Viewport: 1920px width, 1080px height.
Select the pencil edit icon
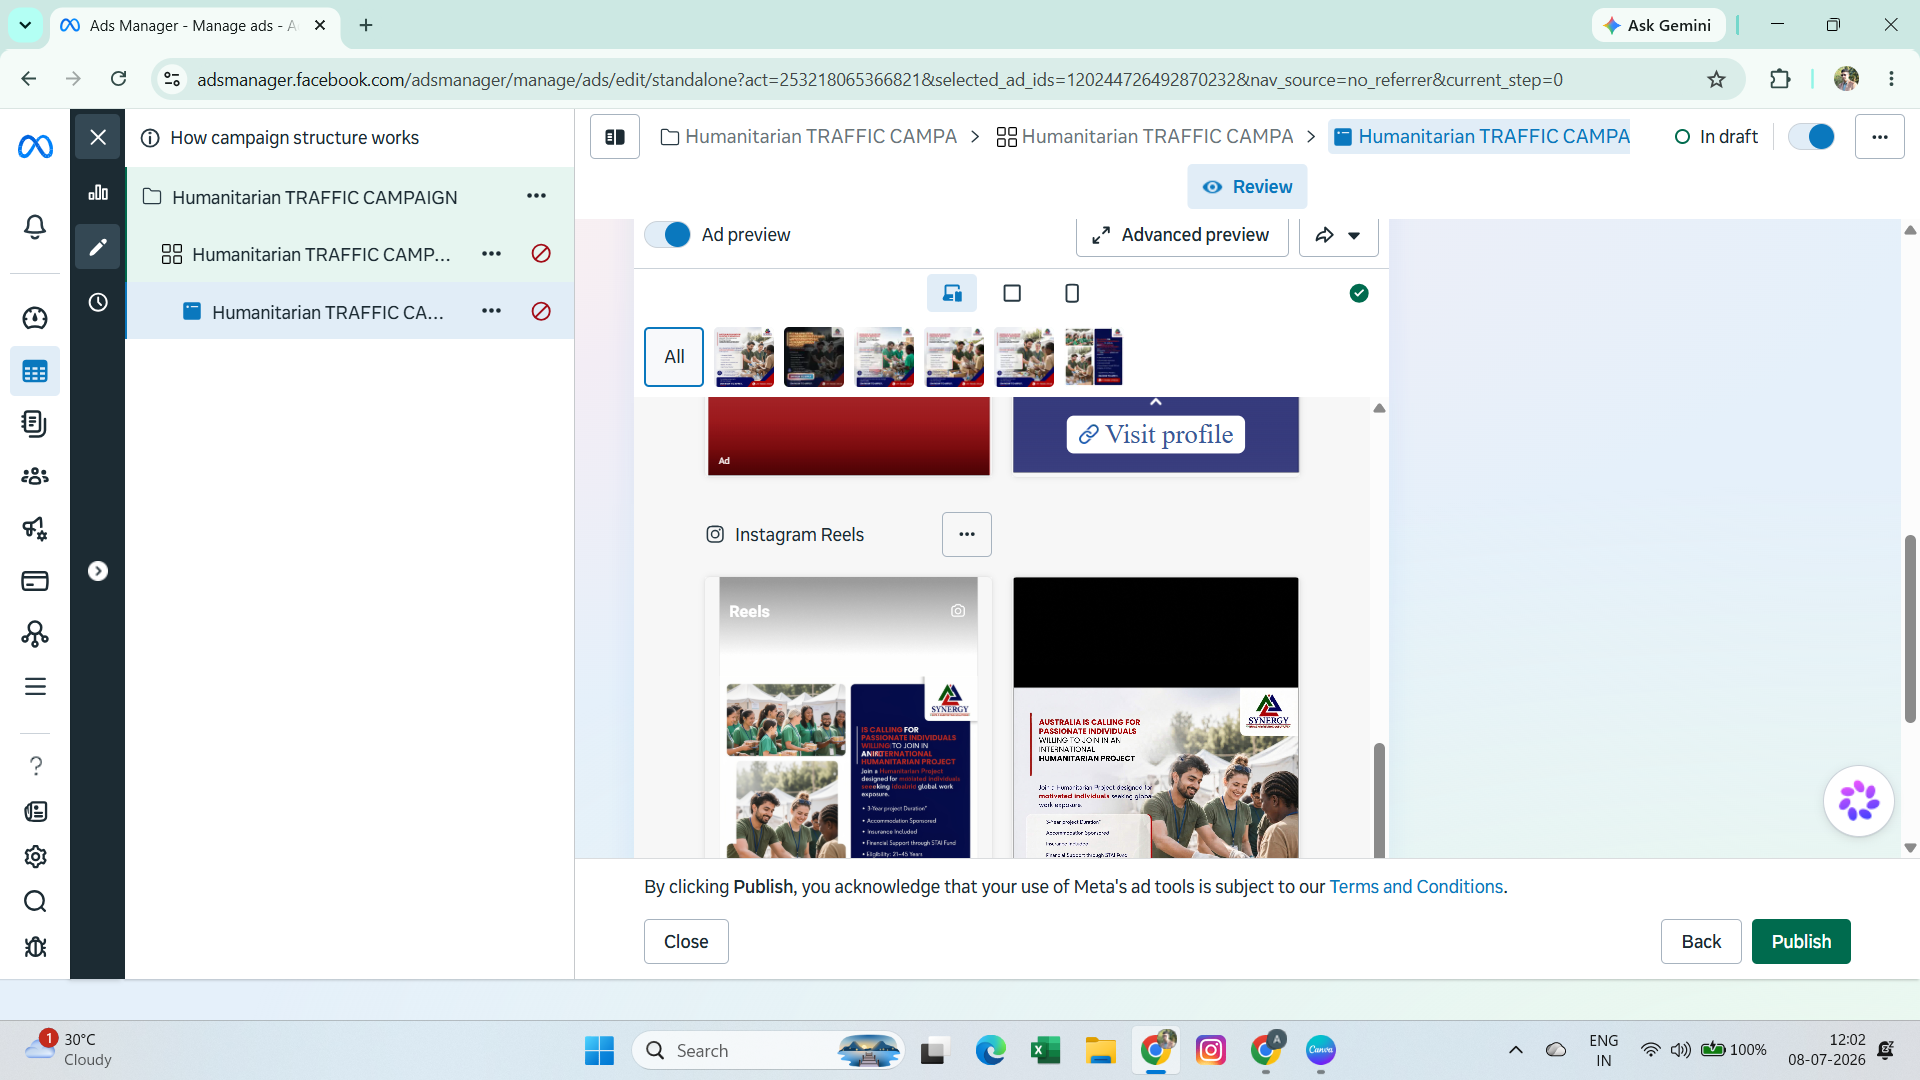(x=98, y=247)
